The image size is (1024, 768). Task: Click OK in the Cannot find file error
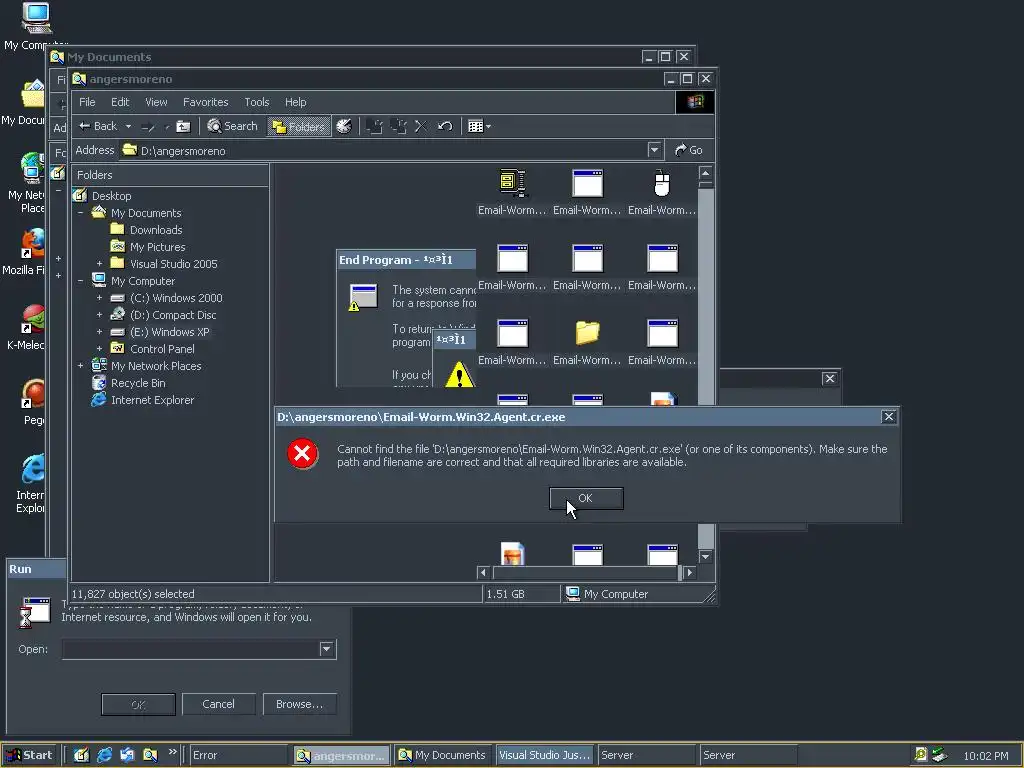point(586,498)
